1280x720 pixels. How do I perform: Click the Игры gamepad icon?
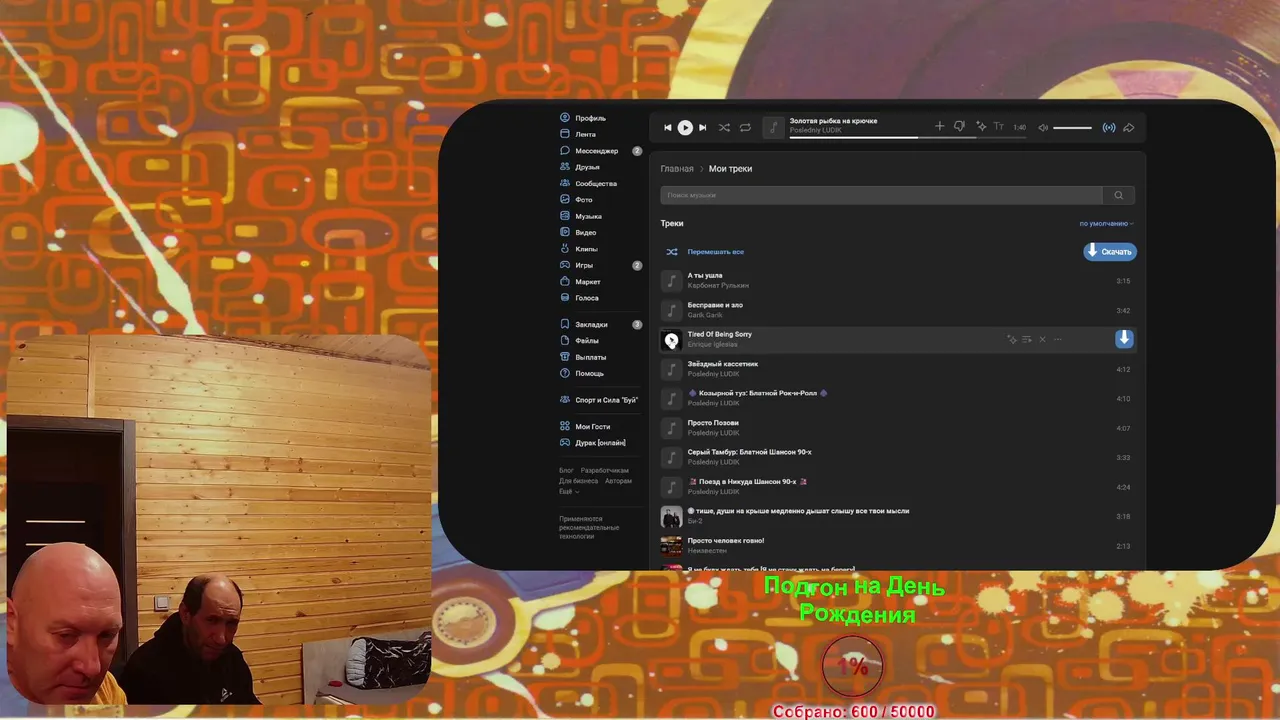565,265
